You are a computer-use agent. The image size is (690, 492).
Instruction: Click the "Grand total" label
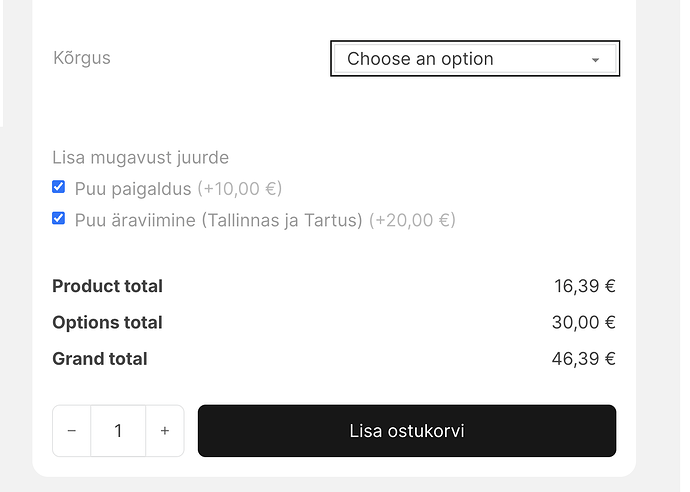pyautogui.click(x=100, y=358)
